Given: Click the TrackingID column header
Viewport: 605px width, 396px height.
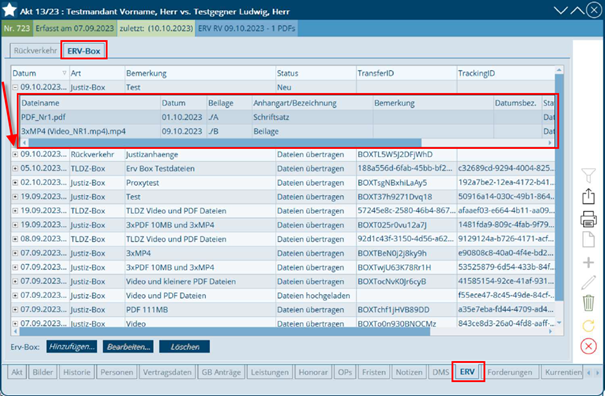Looking at the screenshot, I should click(x=506, y=73).
